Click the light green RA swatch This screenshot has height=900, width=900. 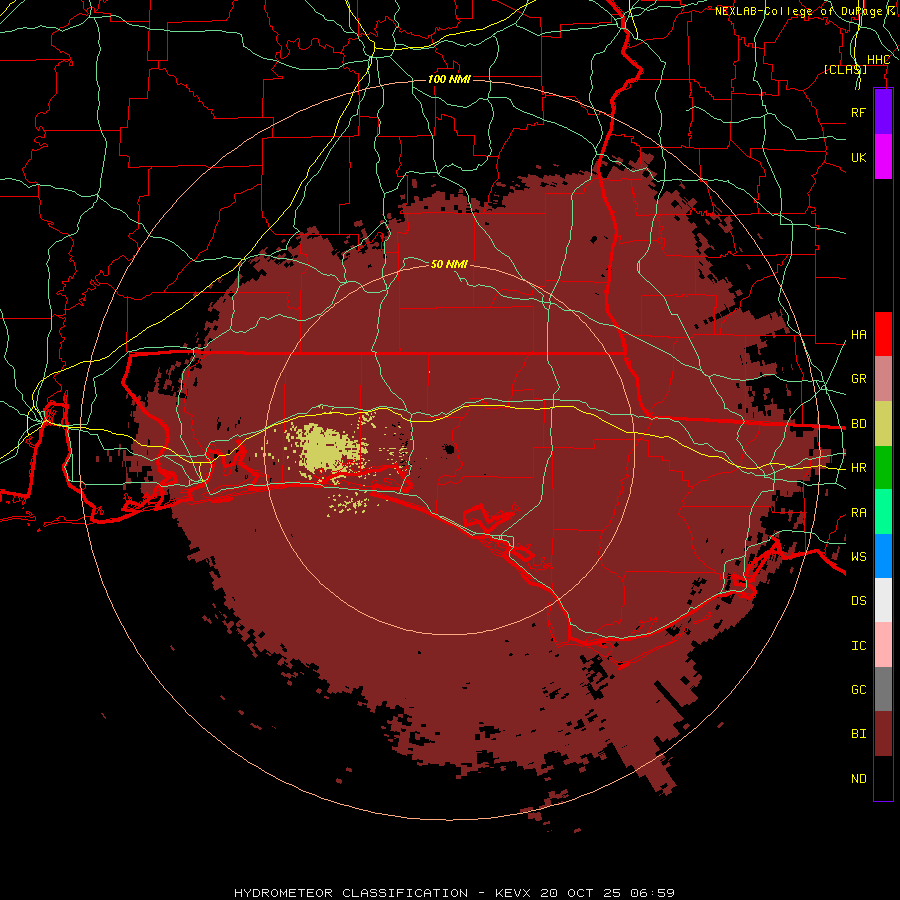(x=883, y=512)
